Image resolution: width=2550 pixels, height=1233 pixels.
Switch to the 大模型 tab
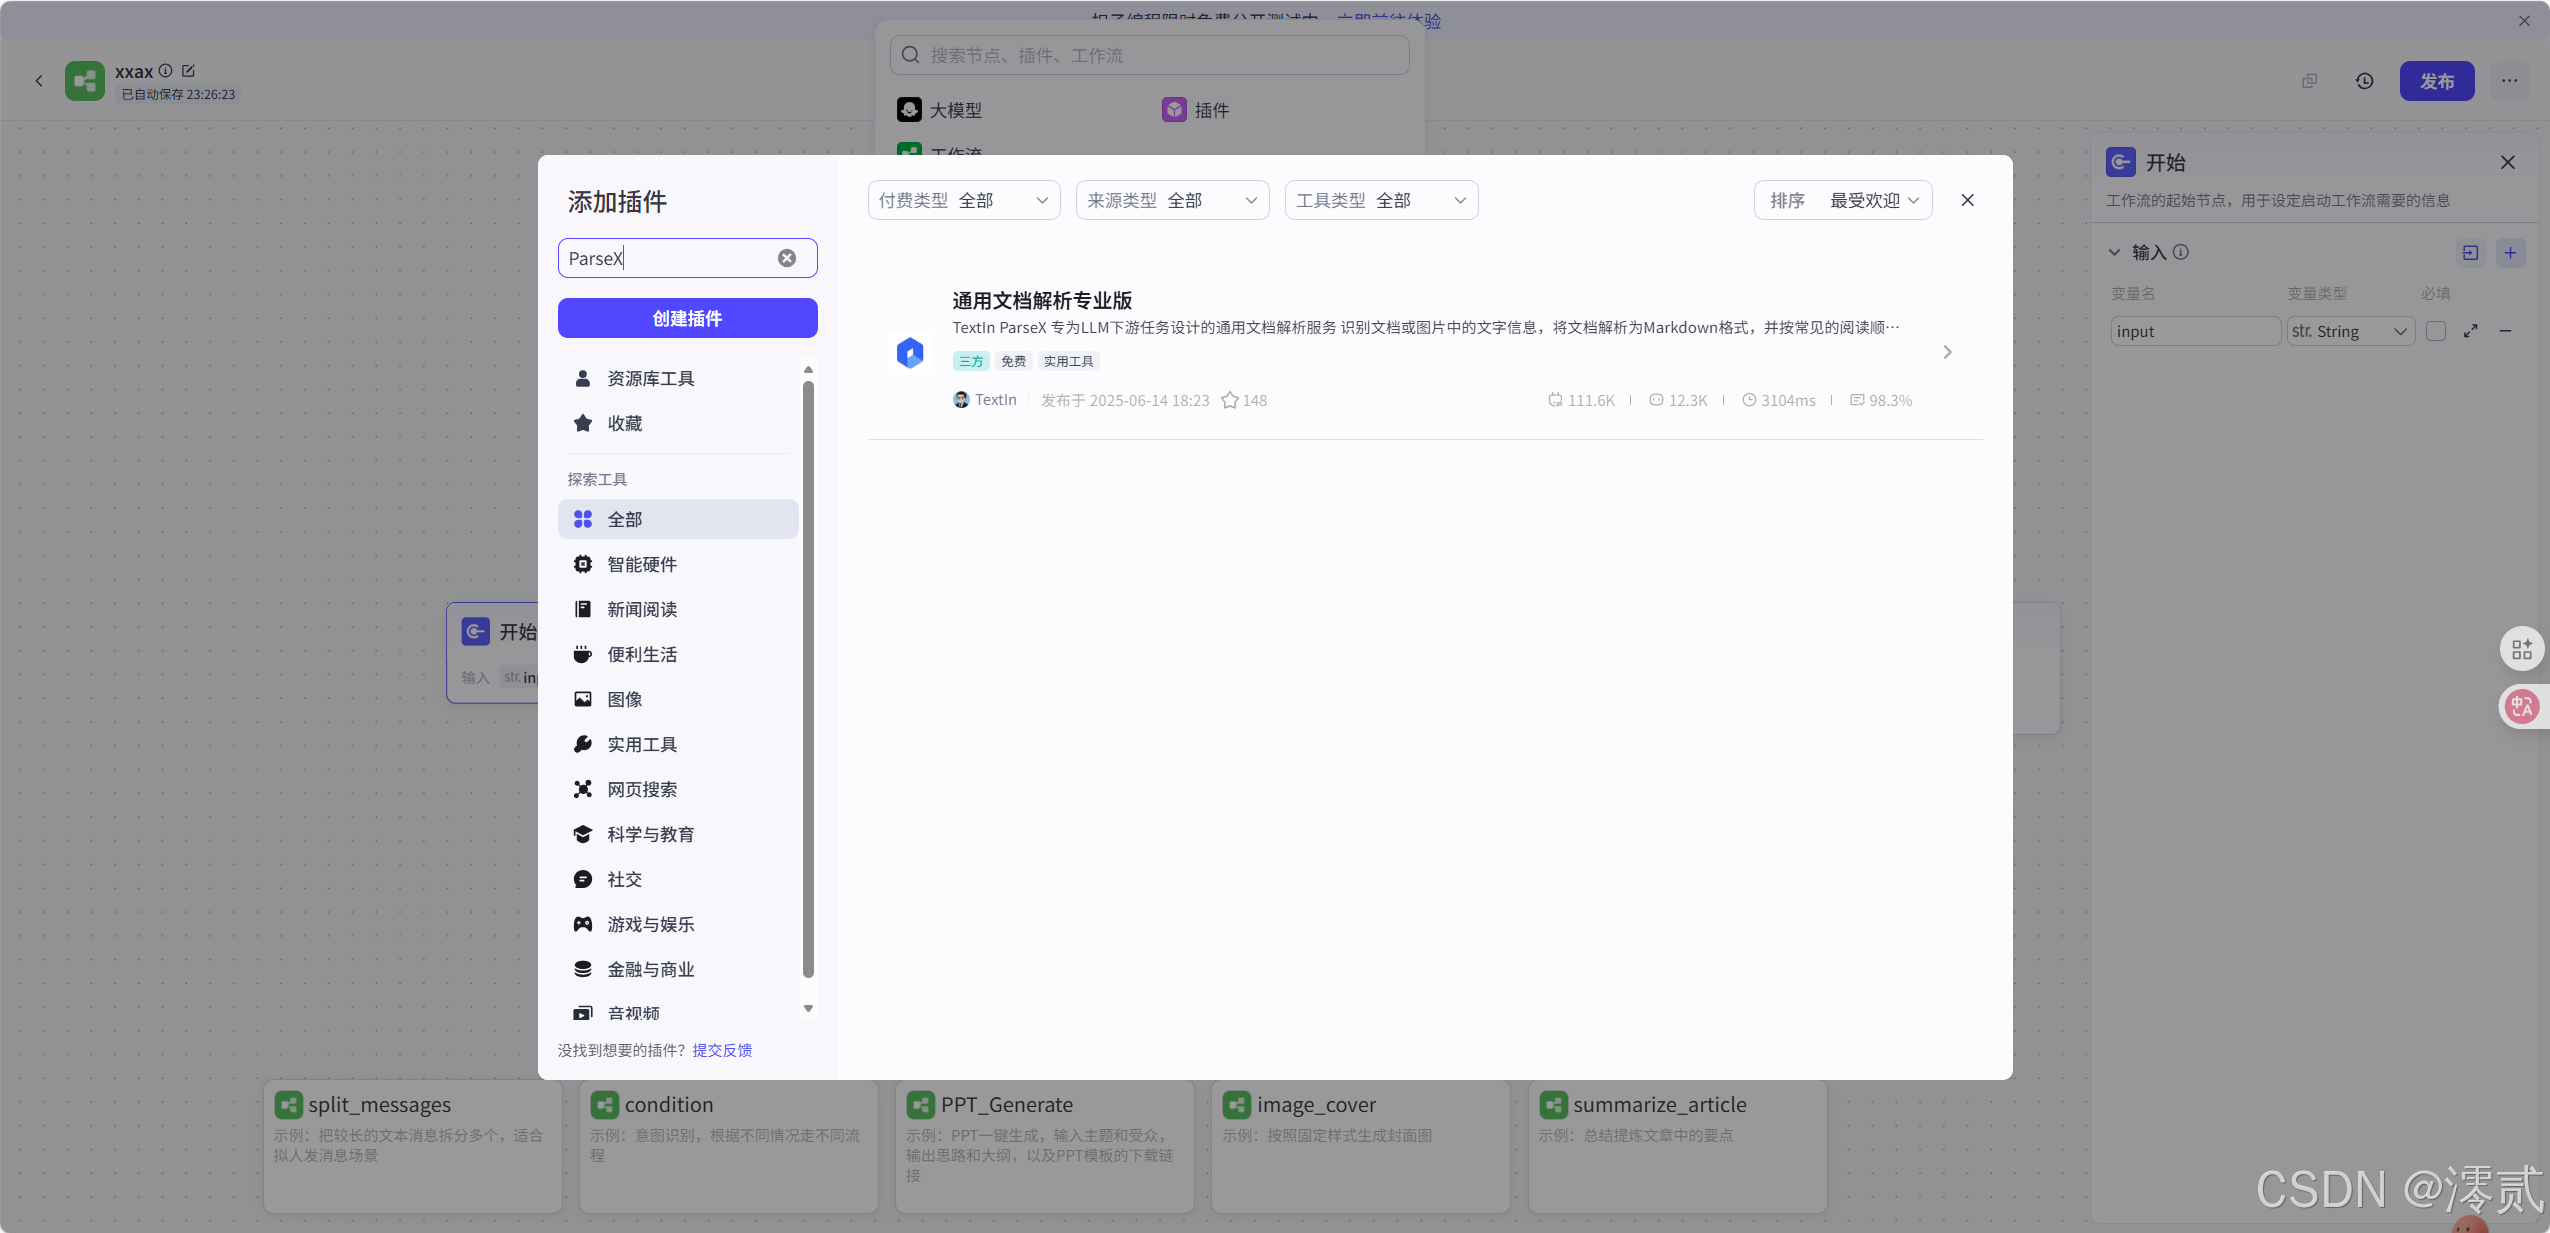coord(939,110)
